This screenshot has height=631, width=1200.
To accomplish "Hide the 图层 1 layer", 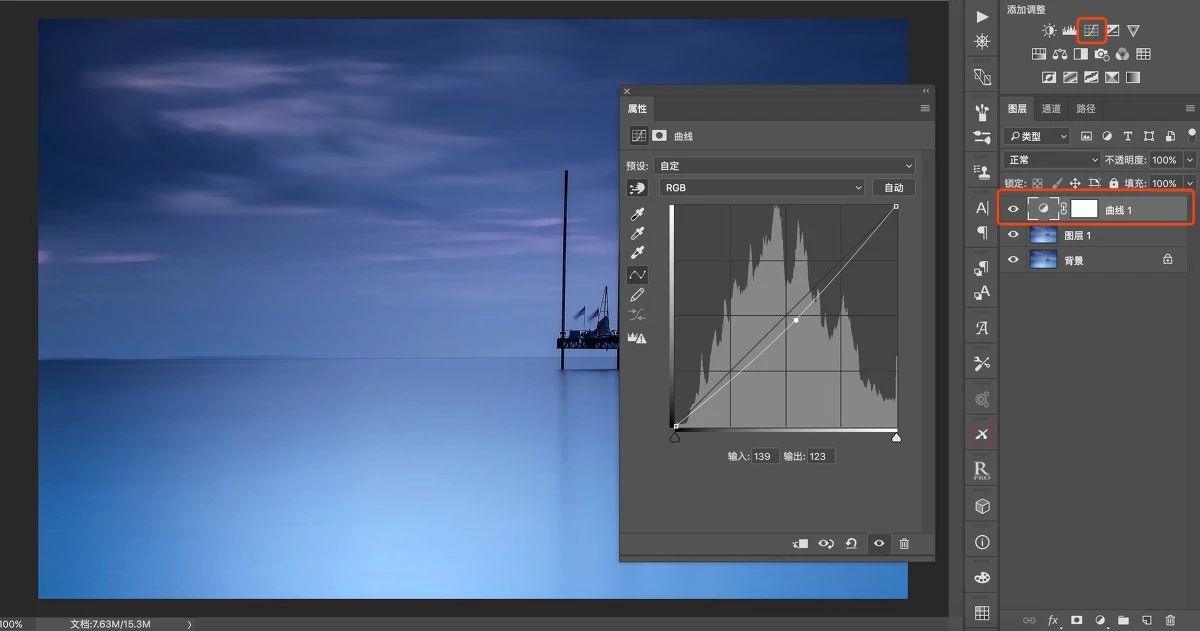I will tap(1013, 235).
